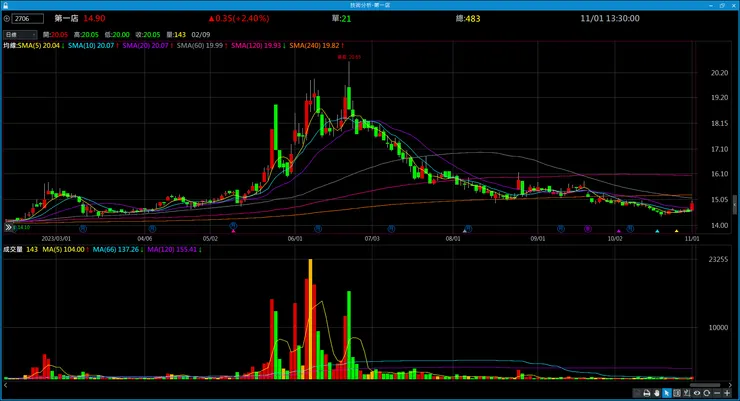Click the magenta triangle marker before 10/02
This screenshot has height=401, width=740.
619,231
